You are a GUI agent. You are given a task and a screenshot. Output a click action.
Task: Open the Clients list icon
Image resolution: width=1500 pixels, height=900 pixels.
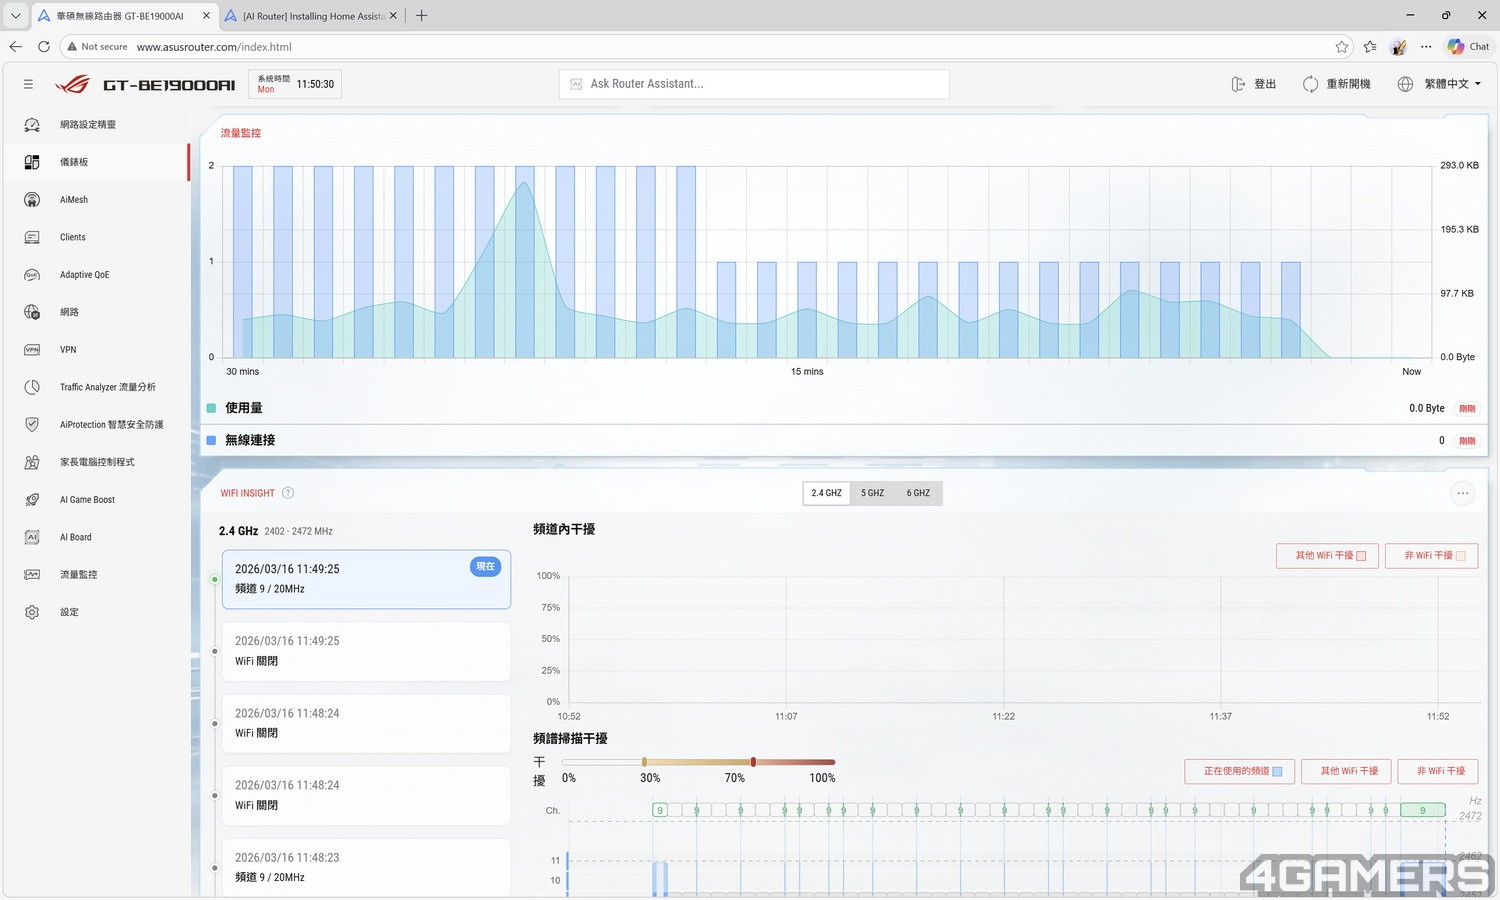pyautogui.click(x=32, y=237)
